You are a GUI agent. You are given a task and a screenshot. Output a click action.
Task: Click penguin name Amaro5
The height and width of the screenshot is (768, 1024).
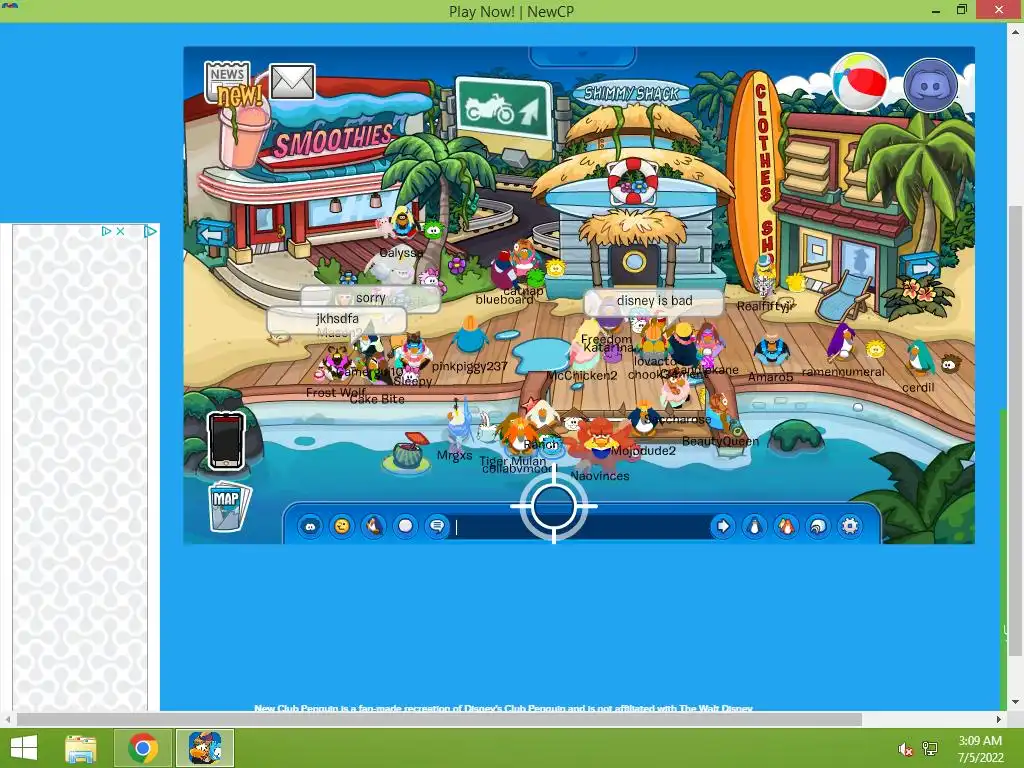tap(771, 377)
